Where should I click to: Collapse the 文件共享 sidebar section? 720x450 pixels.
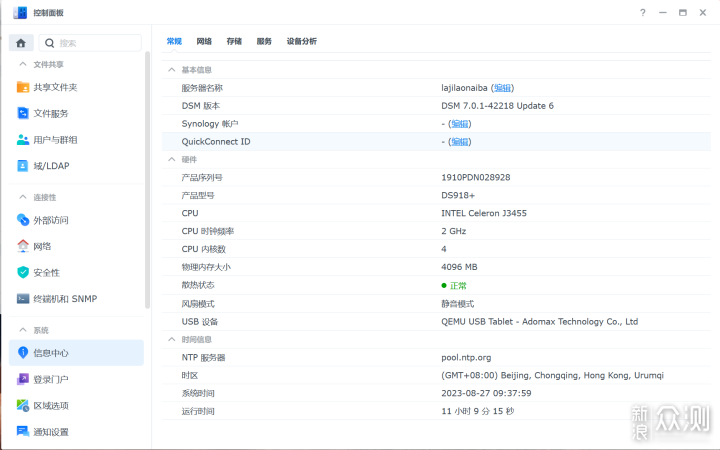22,64
